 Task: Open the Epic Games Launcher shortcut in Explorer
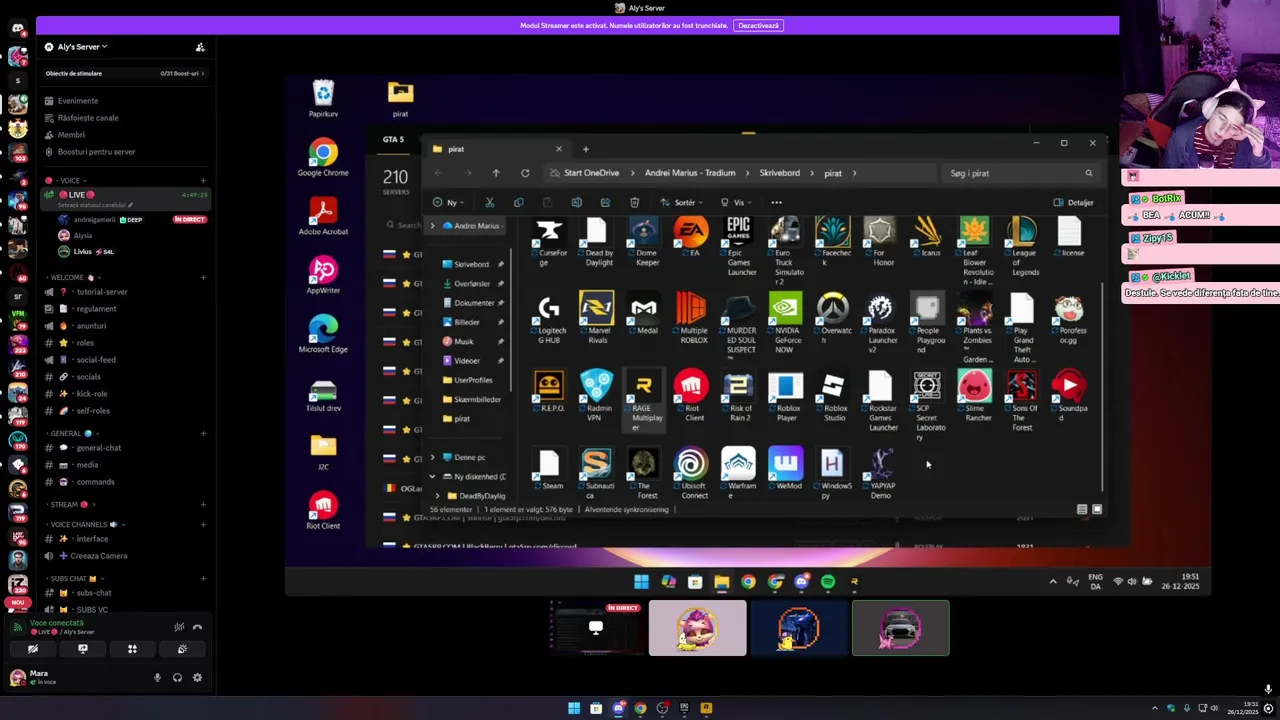(739, 246)
